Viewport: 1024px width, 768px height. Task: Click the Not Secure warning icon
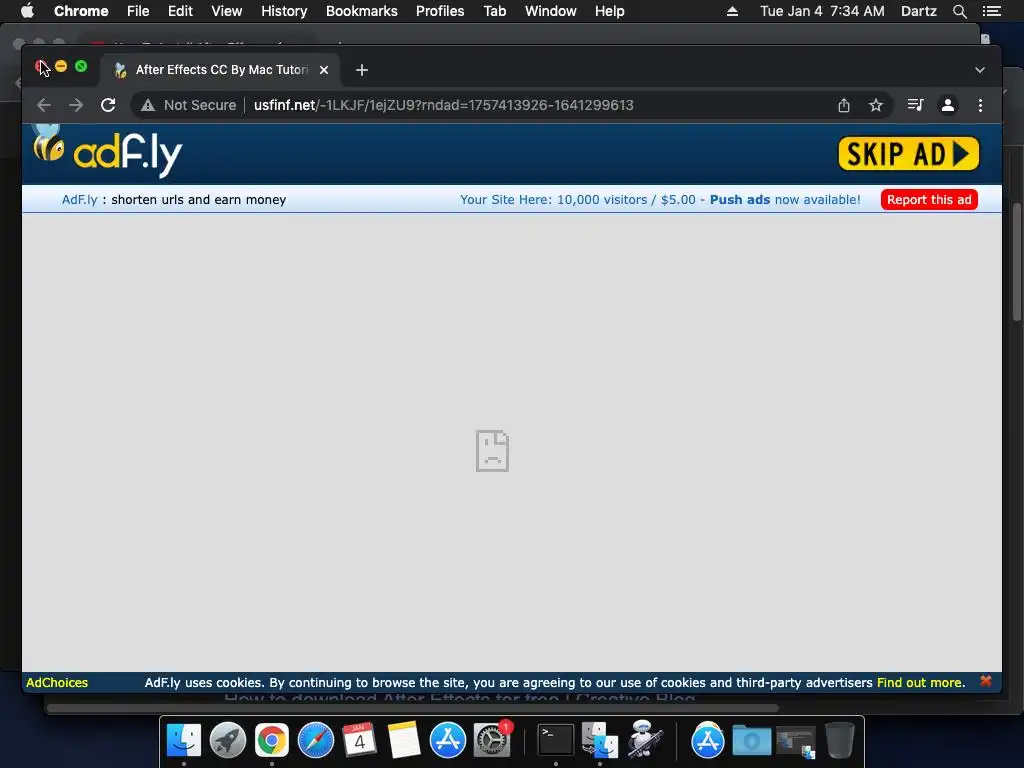pyautogui.click(x=148, y=105)
